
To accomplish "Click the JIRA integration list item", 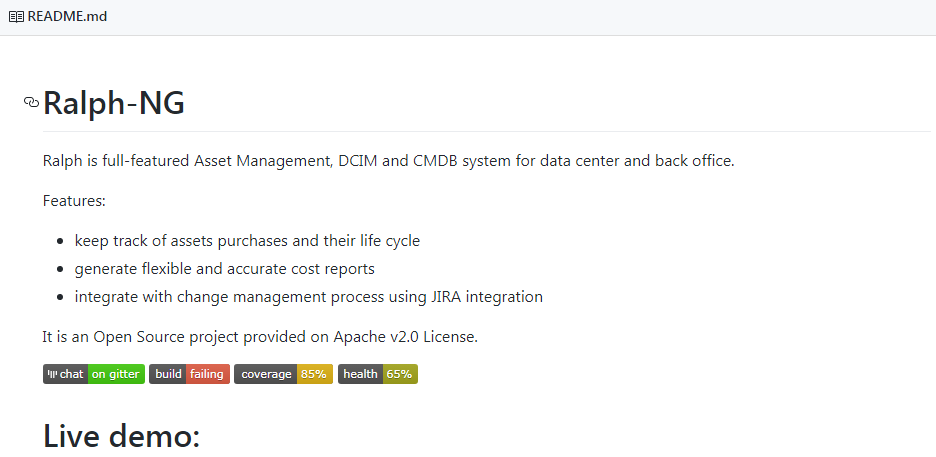I will pyautogui.click(x=308, y=297).
